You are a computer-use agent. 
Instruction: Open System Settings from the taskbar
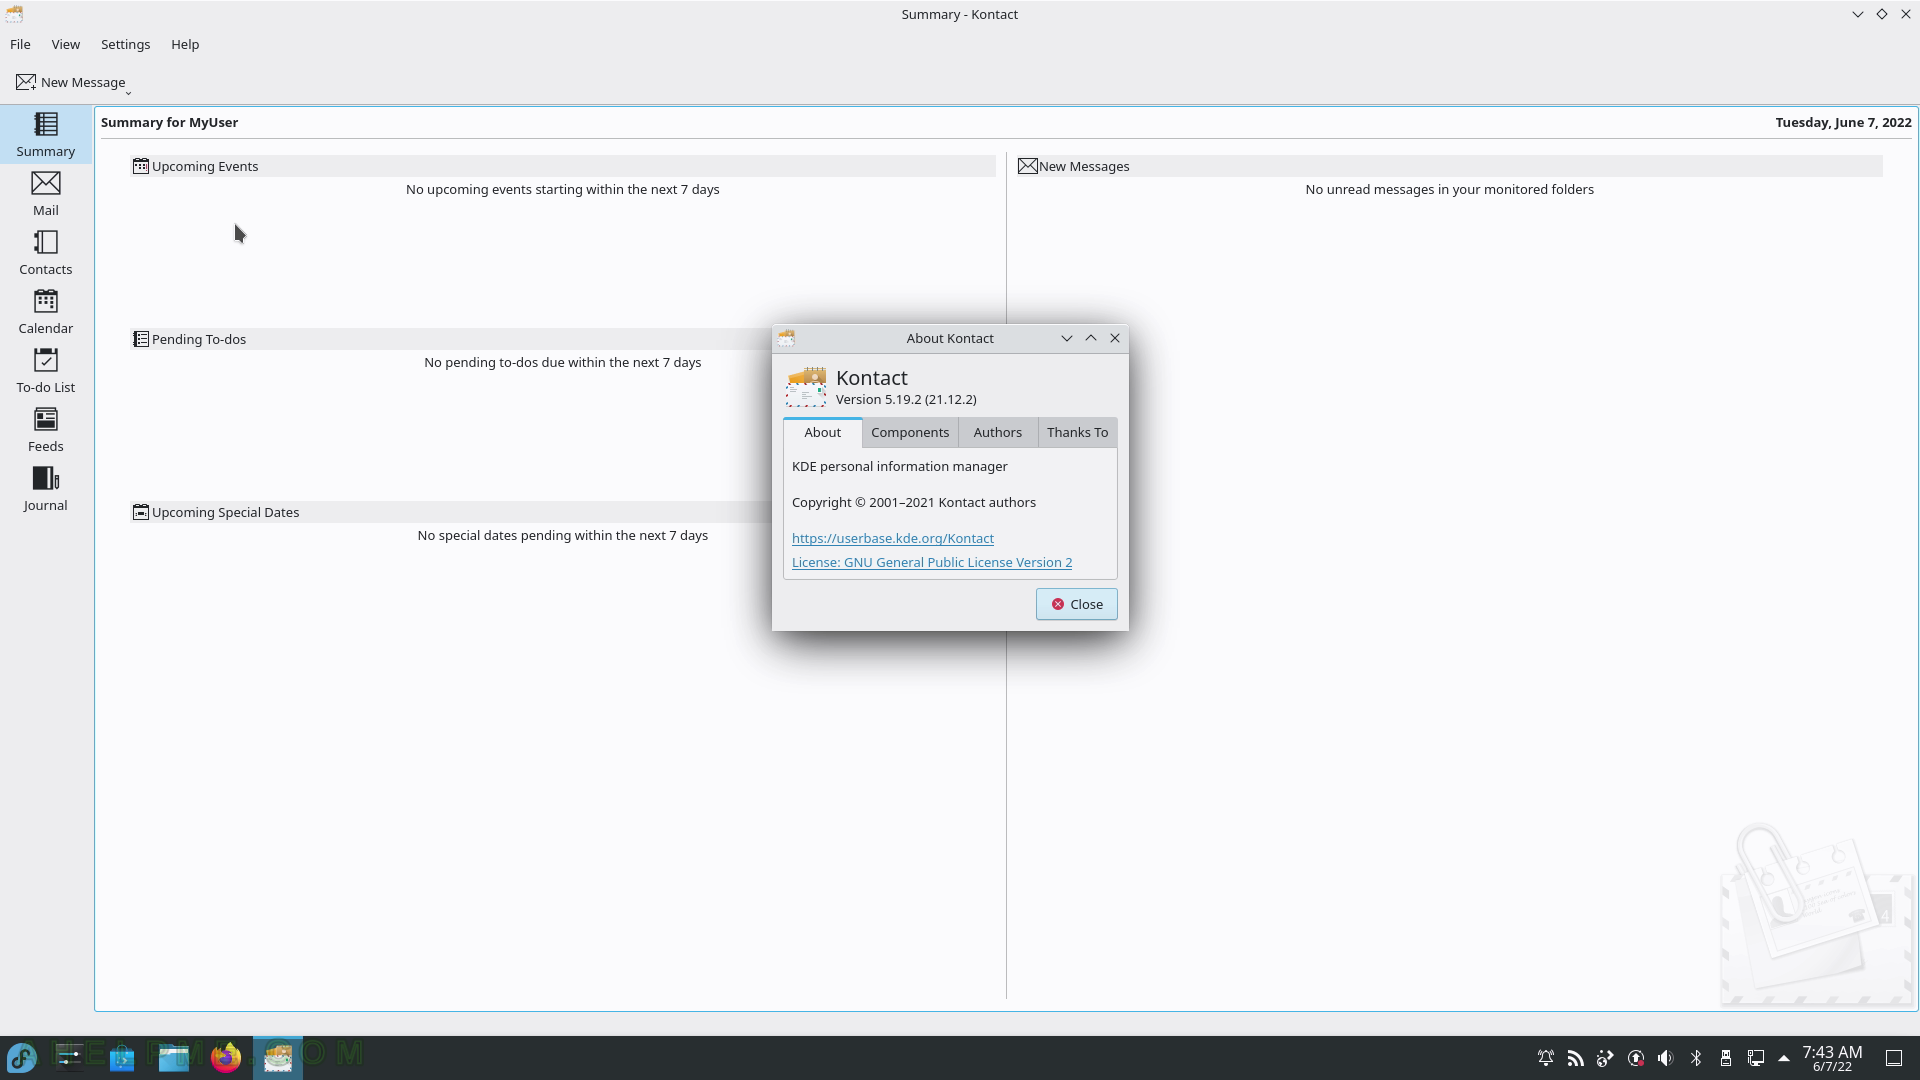tap(69, 1057)
